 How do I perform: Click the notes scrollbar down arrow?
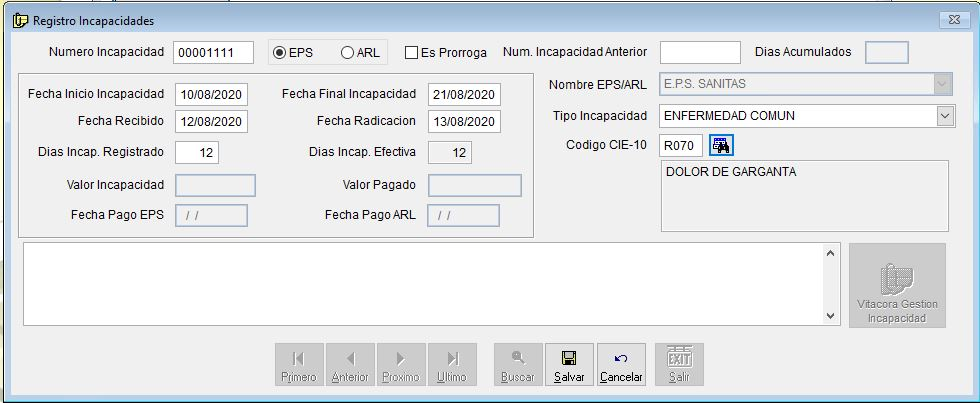832,316
